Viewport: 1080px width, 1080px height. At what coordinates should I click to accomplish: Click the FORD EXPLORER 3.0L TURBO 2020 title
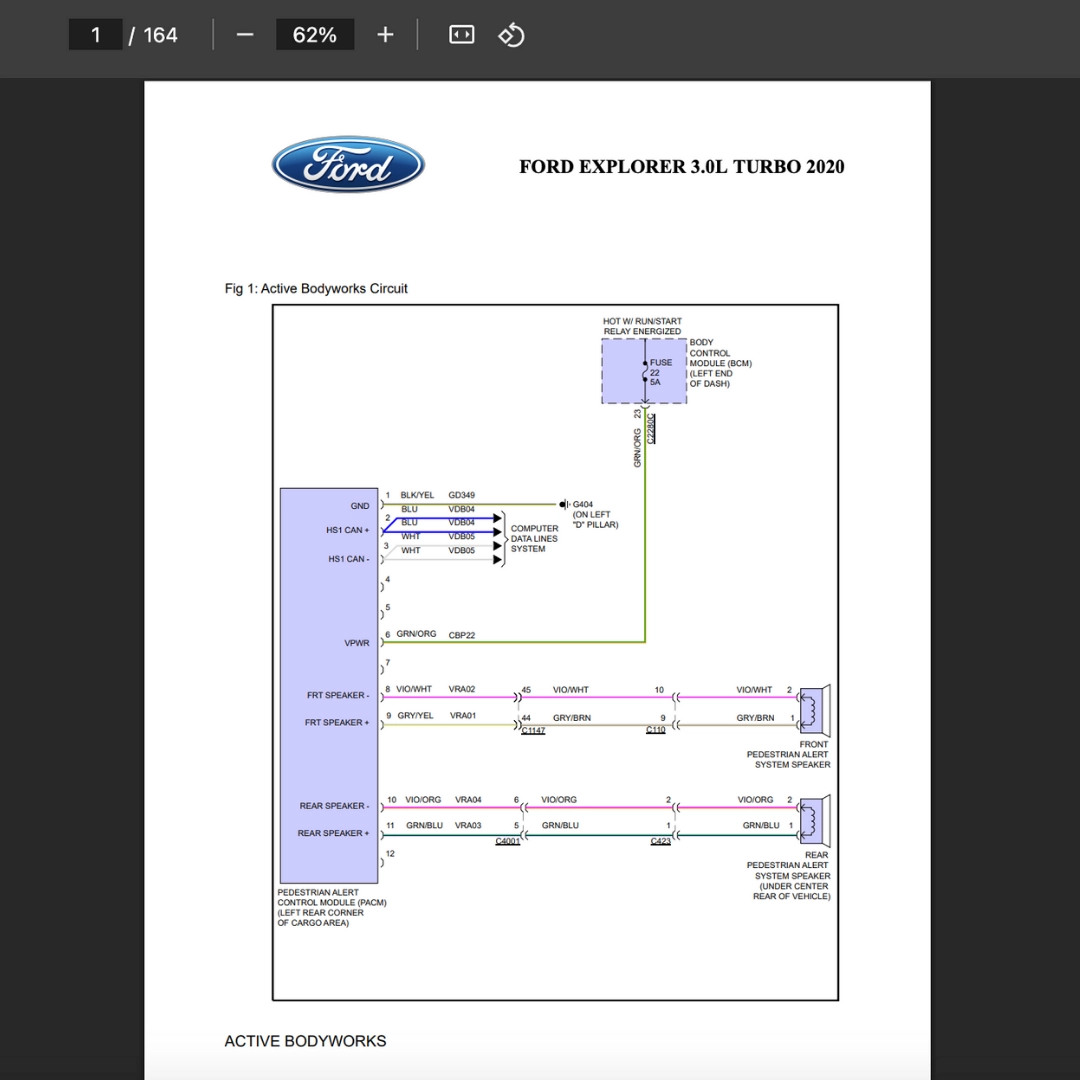click(x=681, y=167)
